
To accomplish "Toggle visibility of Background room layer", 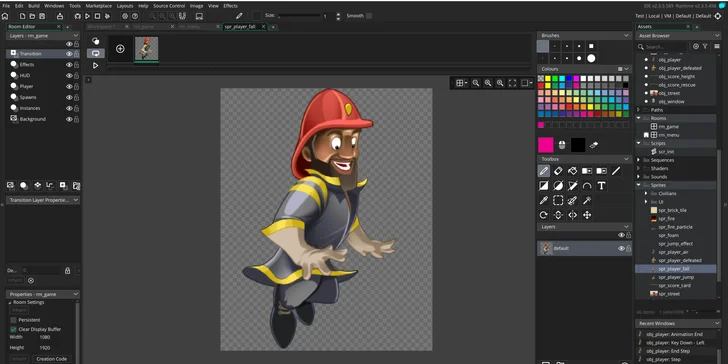I will coord(69,119).
